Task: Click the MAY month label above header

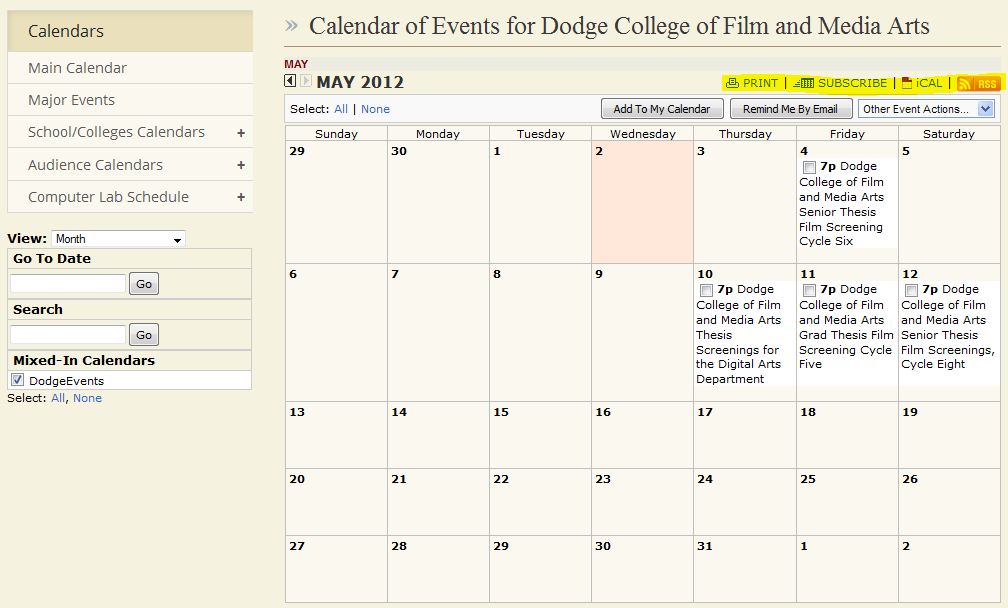Action: tap(296, 64)
